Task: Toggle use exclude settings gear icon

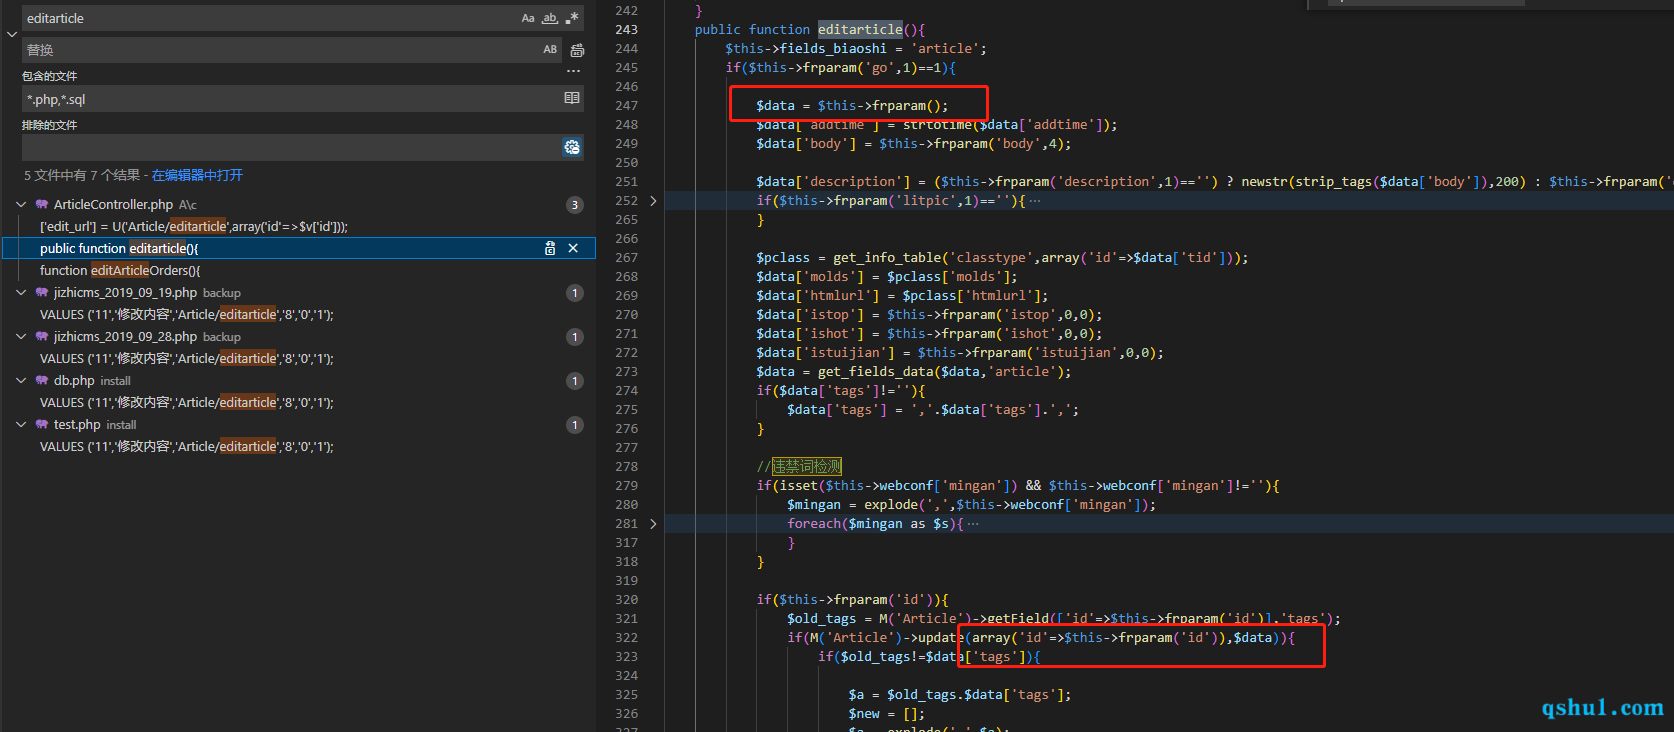Action: tap(572, 147)
